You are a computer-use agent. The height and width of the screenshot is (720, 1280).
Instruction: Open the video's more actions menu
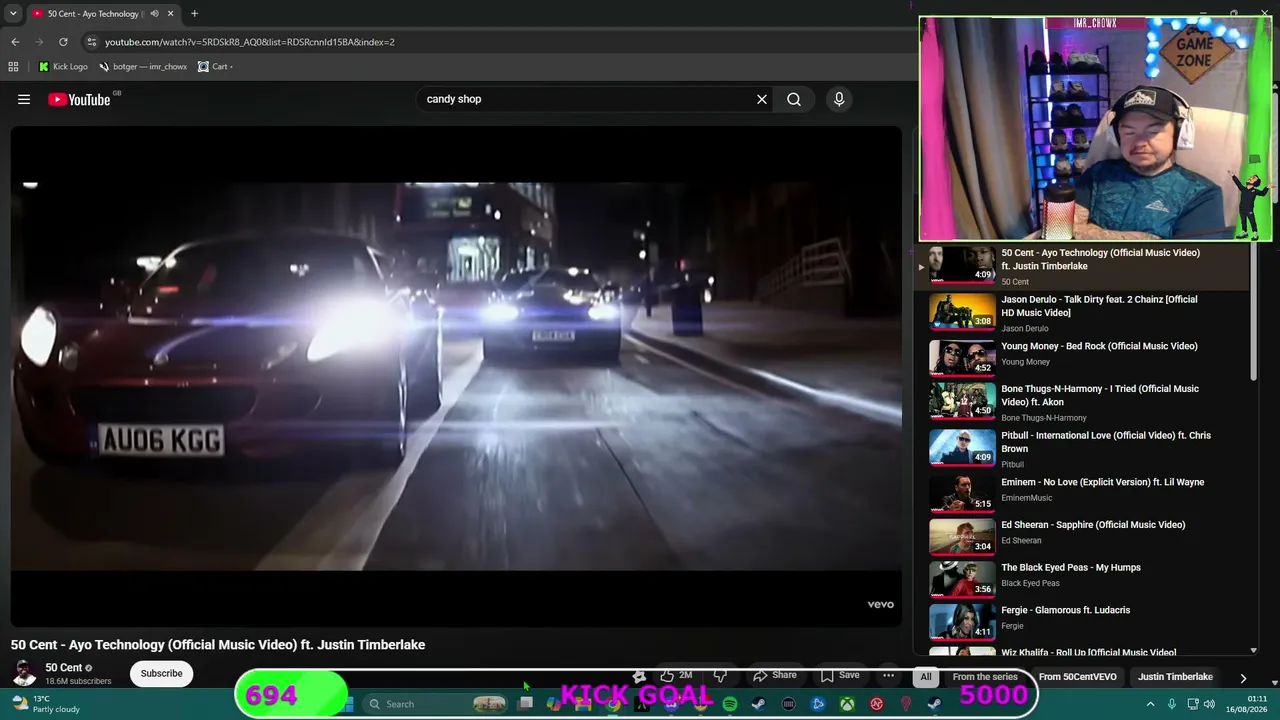tap(888, 675)
